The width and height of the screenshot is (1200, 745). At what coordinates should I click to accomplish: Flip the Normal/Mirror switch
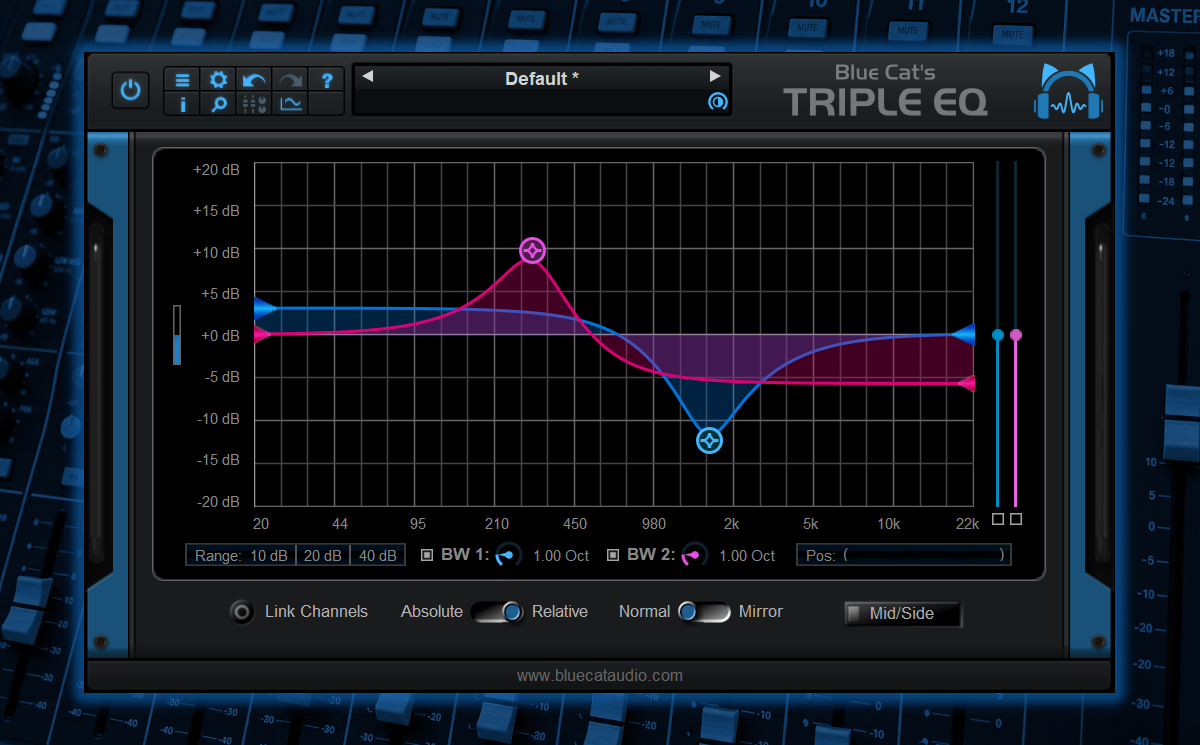705,612
